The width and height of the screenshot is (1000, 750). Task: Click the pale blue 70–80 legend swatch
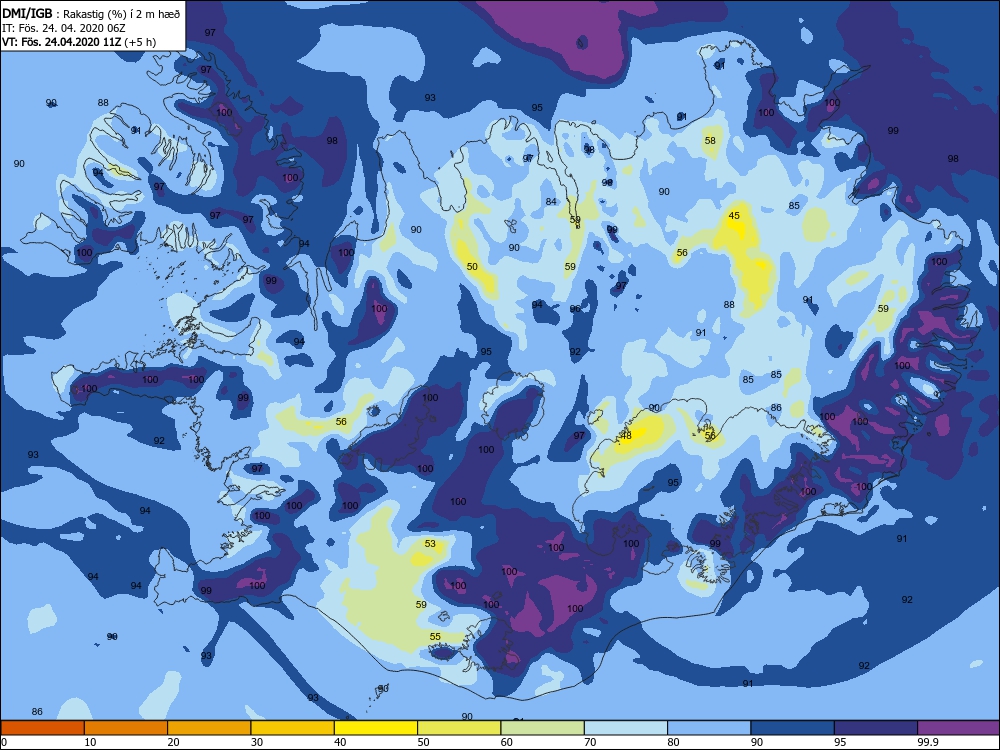pos(626,728)
